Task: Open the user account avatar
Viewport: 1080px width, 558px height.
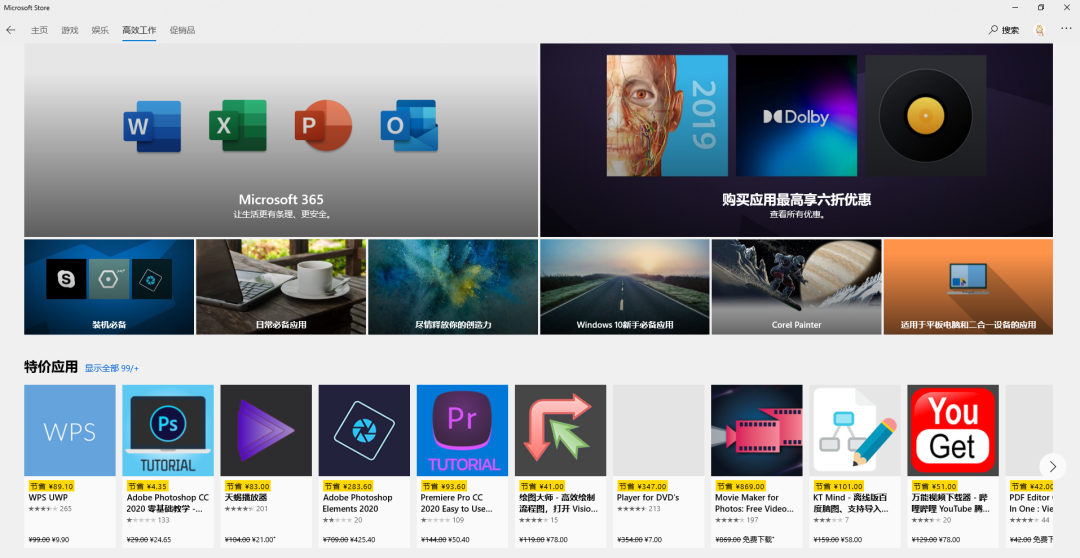Action: coord(1039,30)
